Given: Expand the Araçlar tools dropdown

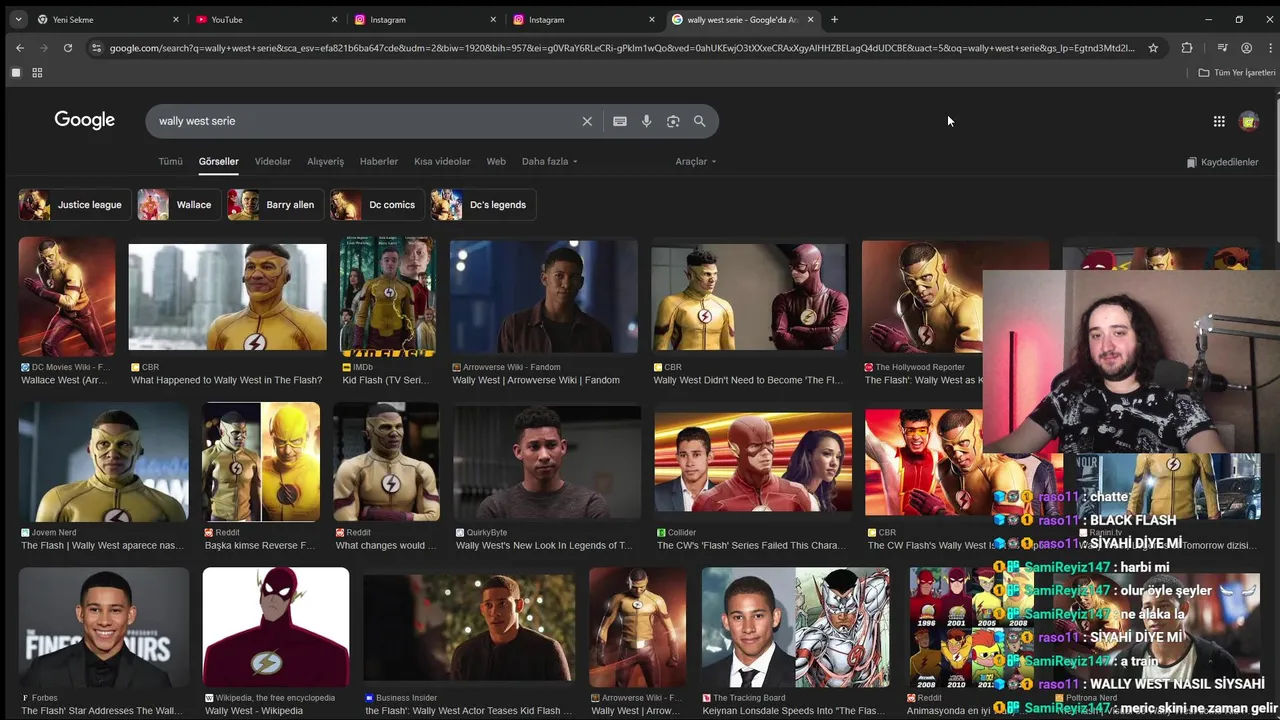Looking at the screenshot, I should point(695,161).
